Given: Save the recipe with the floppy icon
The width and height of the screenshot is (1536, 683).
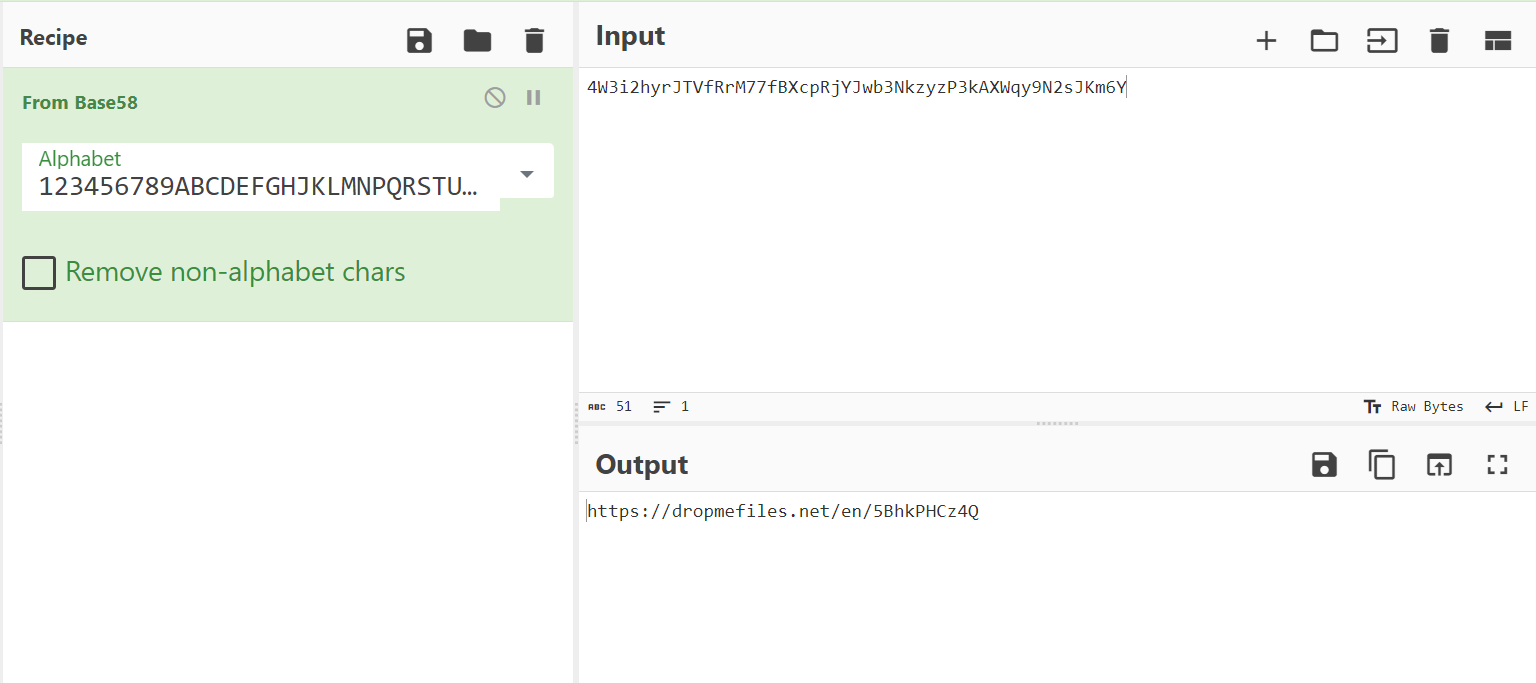Looking at the screenshot, I should (419, 41).
